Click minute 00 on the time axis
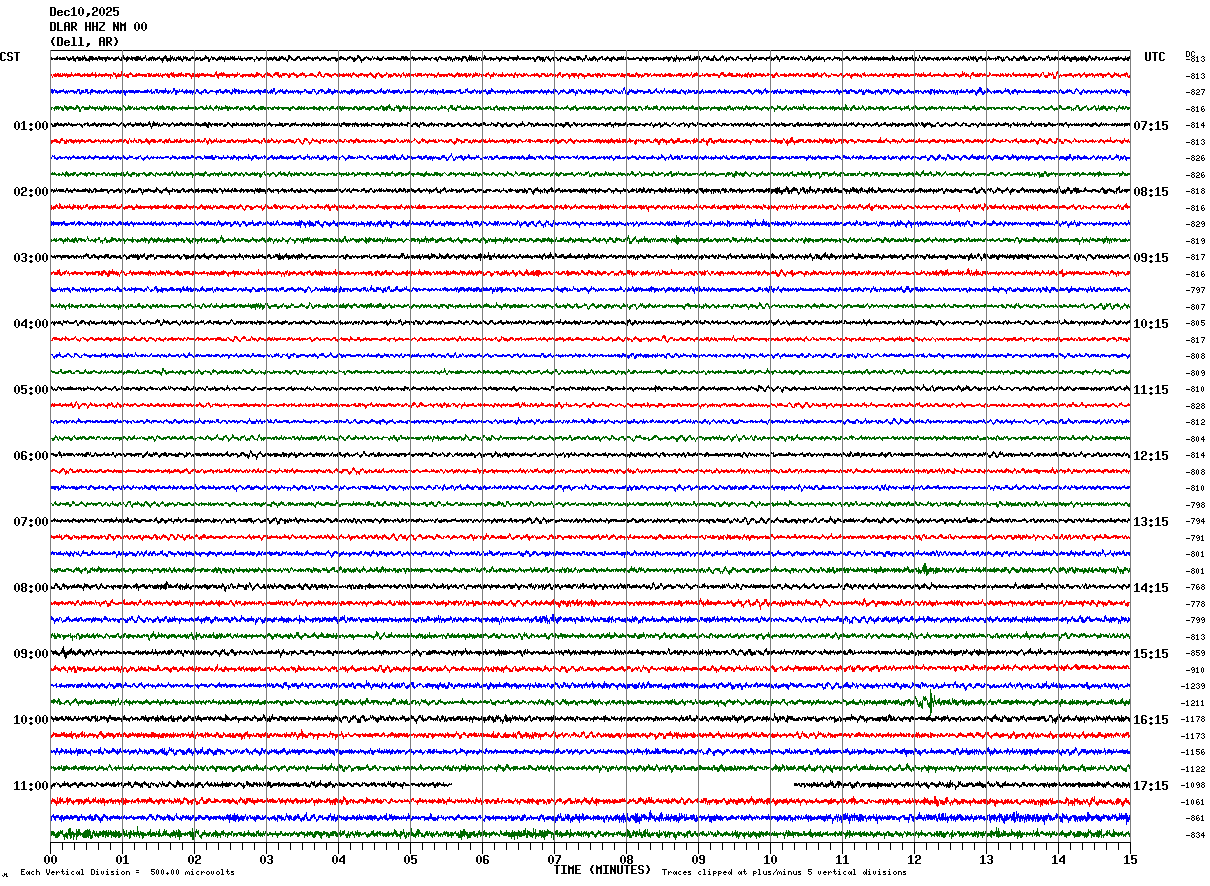Screen dimensions: 1210x886 coord(50,859)
